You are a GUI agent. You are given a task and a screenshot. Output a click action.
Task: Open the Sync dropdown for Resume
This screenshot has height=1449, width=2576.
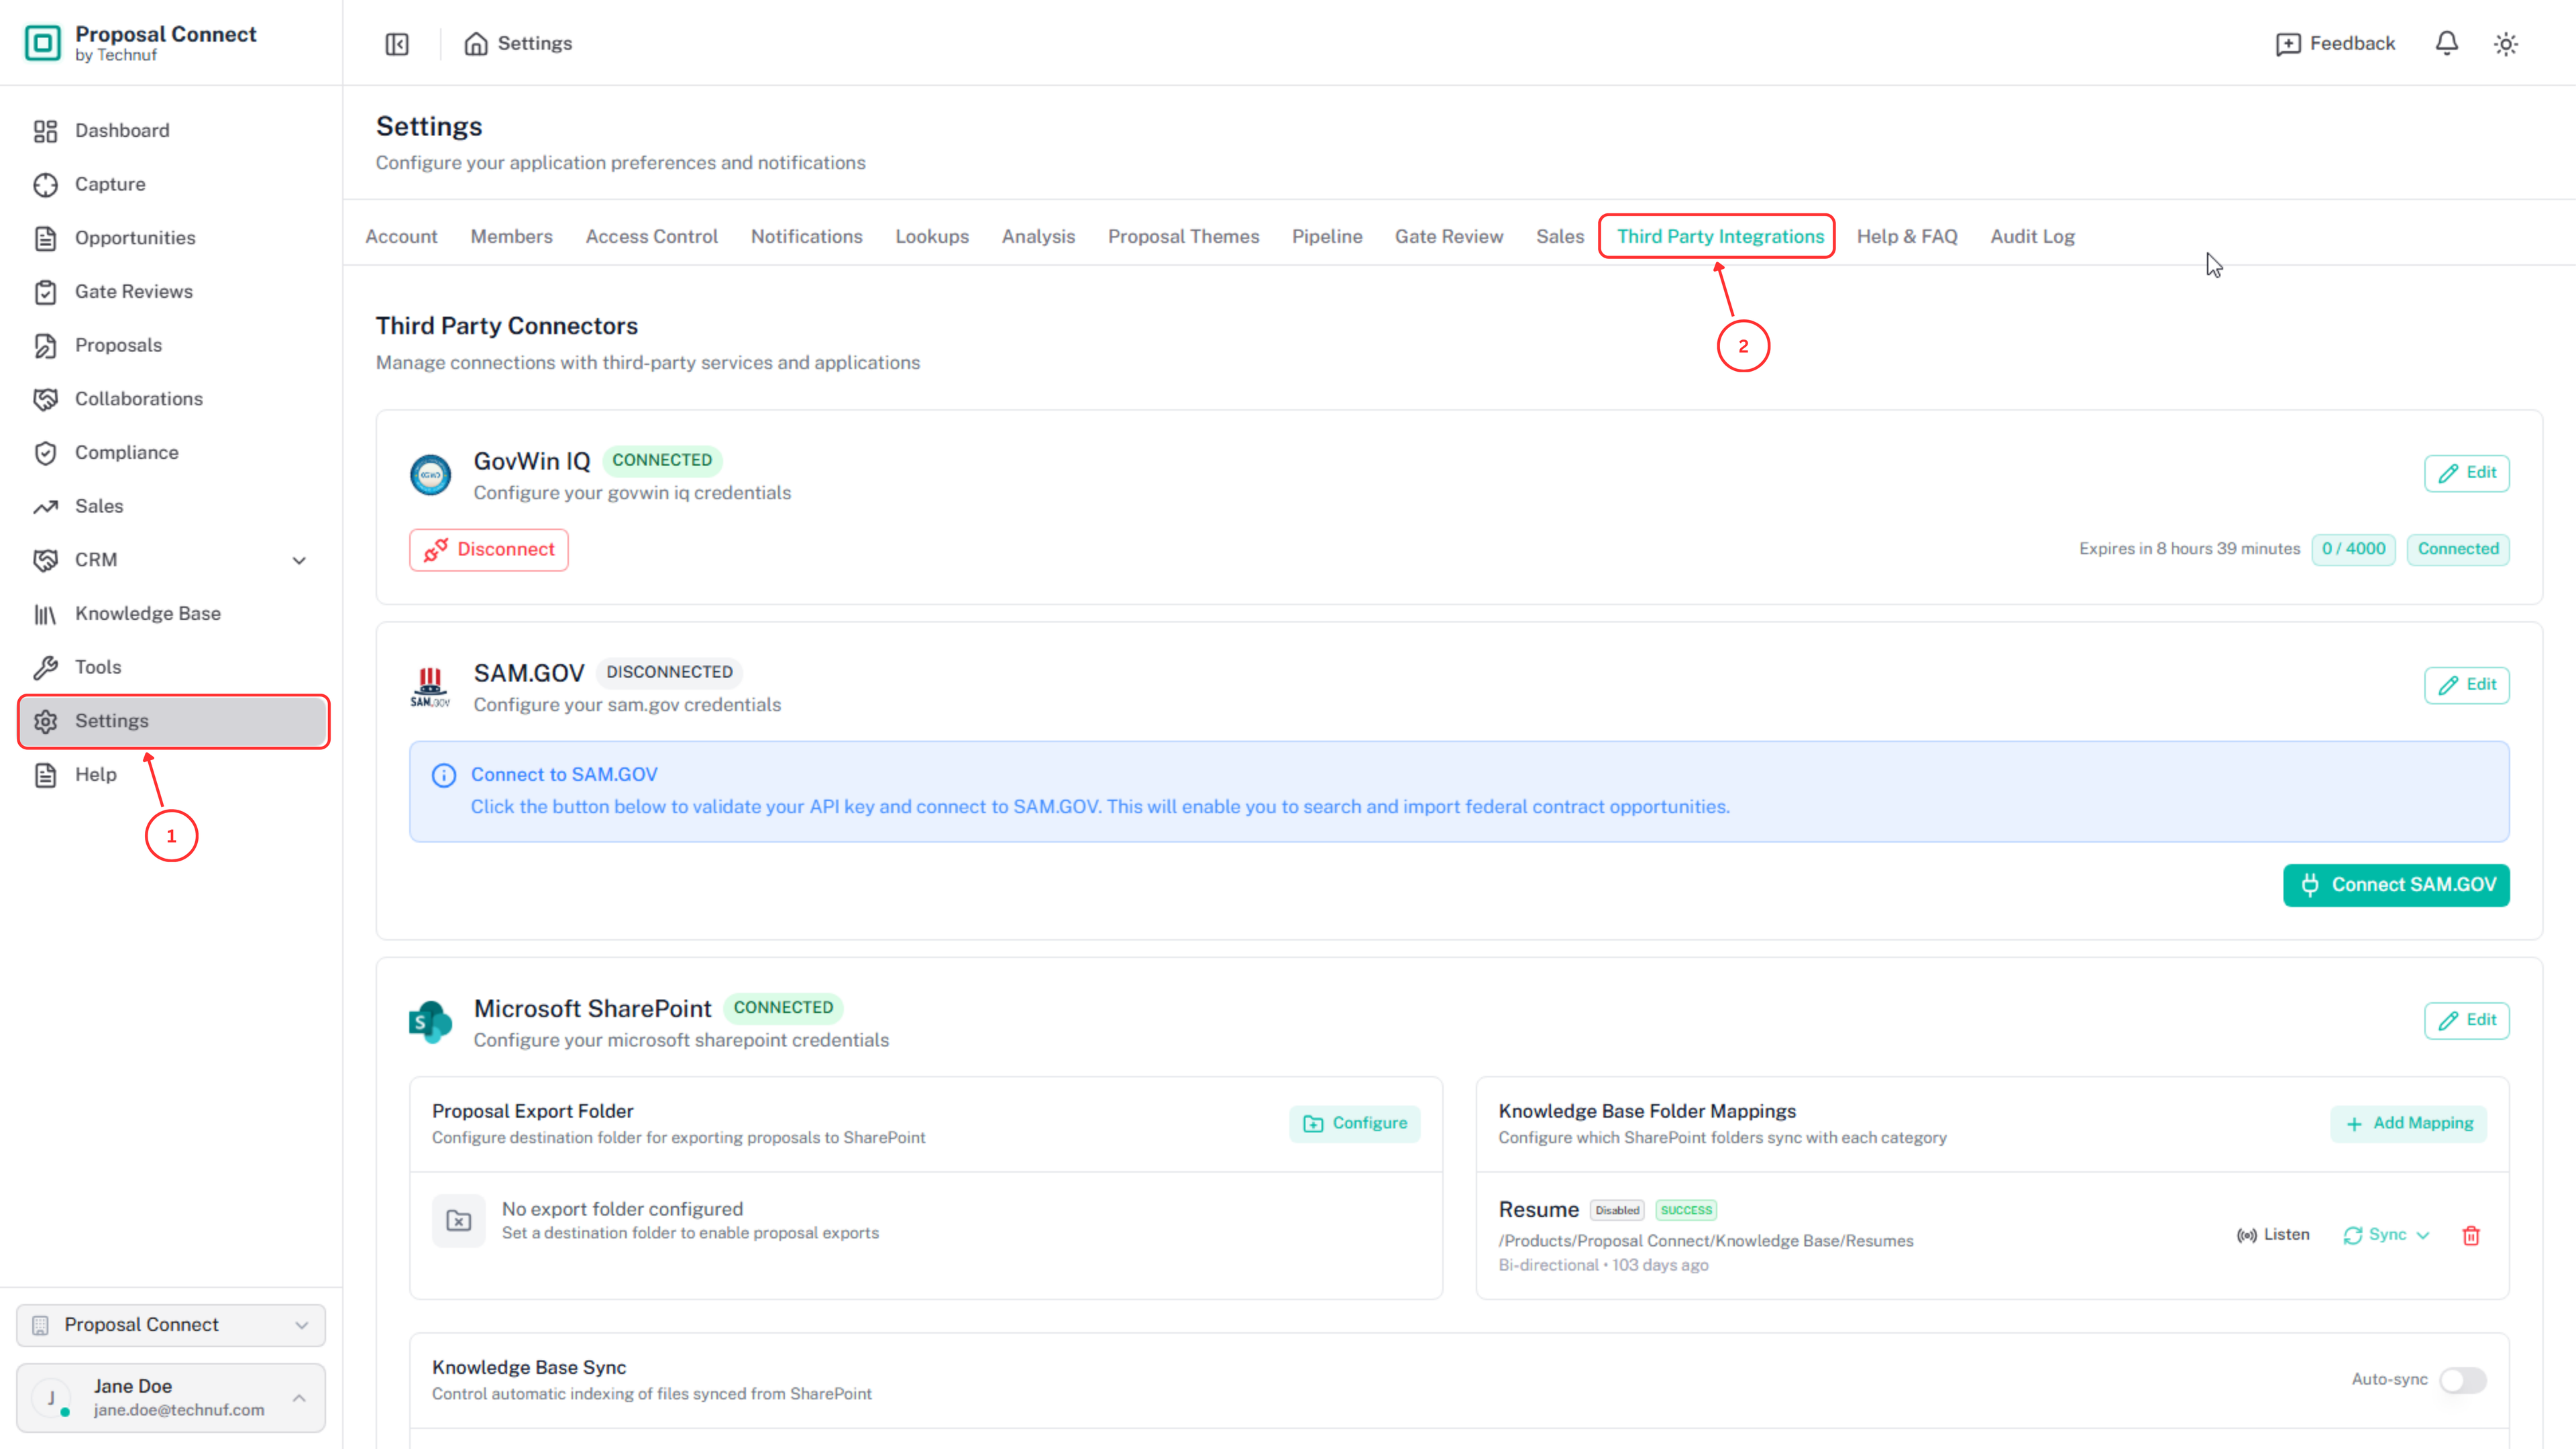click(2386, 1235)
